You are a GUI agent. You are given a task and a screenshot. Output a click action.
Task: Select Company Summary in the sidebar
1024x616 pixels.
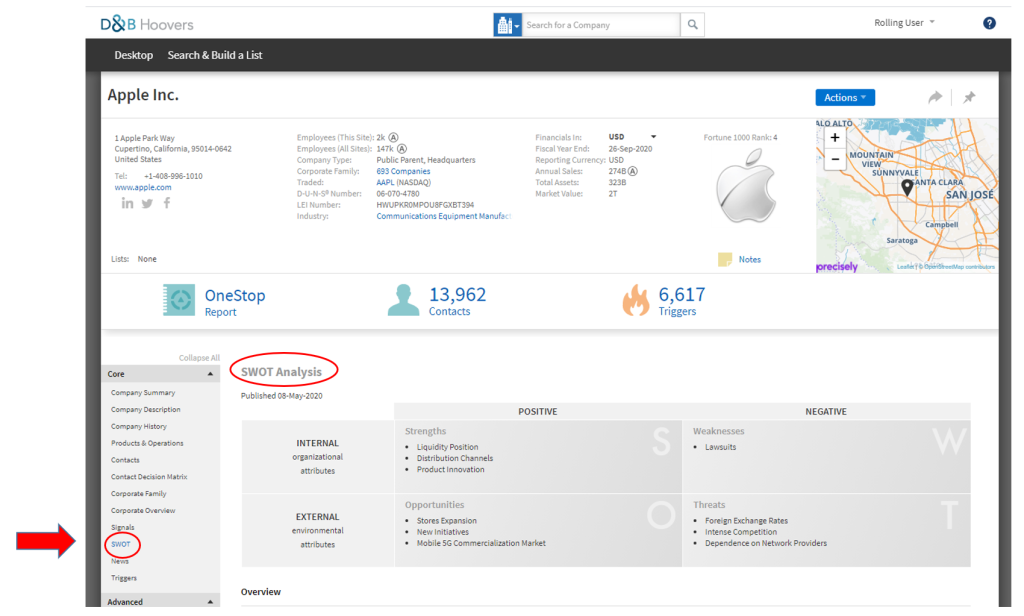143,393
